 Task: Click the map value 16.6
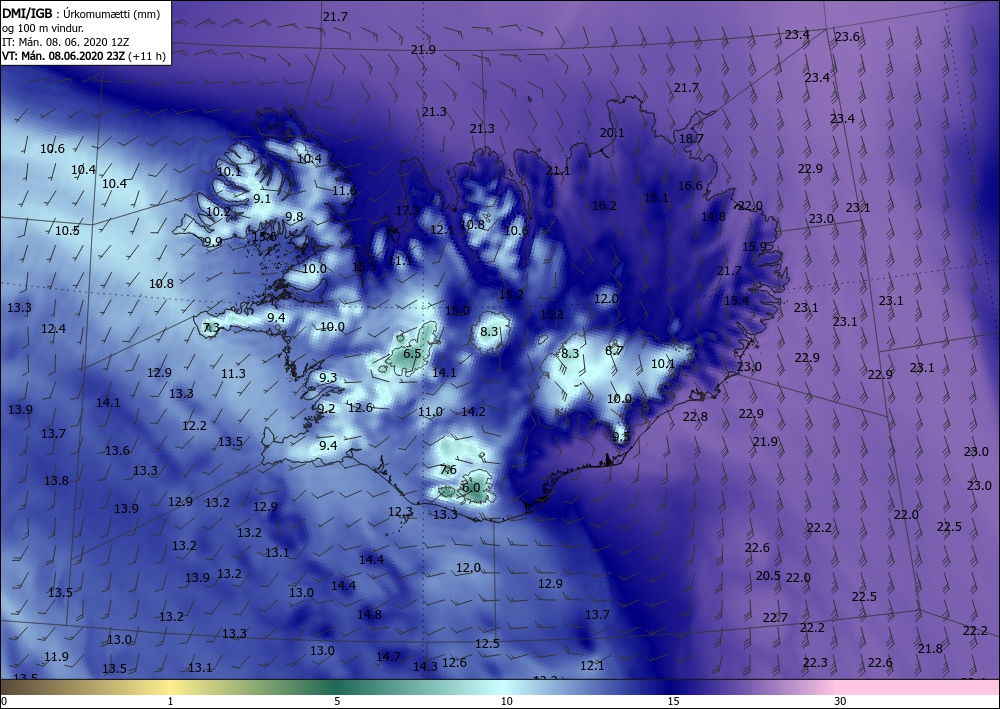pos(690,186)
